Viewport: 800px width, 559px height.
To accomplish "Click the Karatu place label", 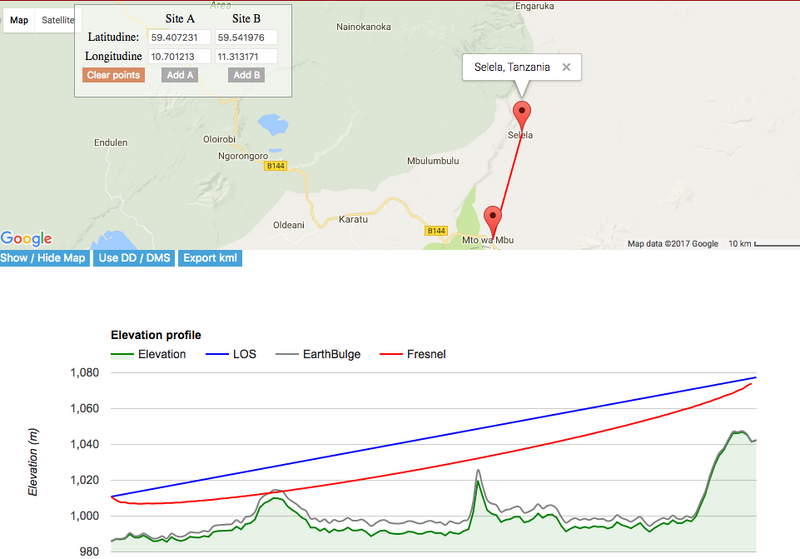I will 353,219.
